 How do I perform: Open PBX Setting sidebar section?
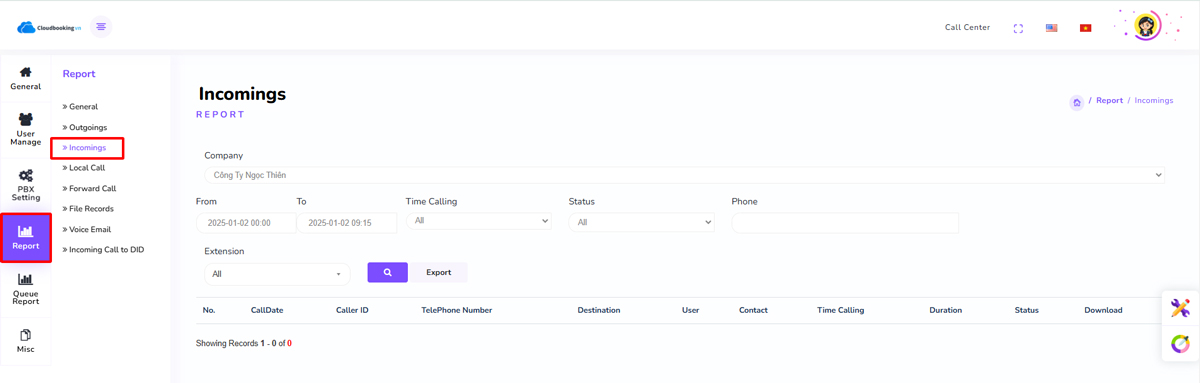(x=26, y=186)
